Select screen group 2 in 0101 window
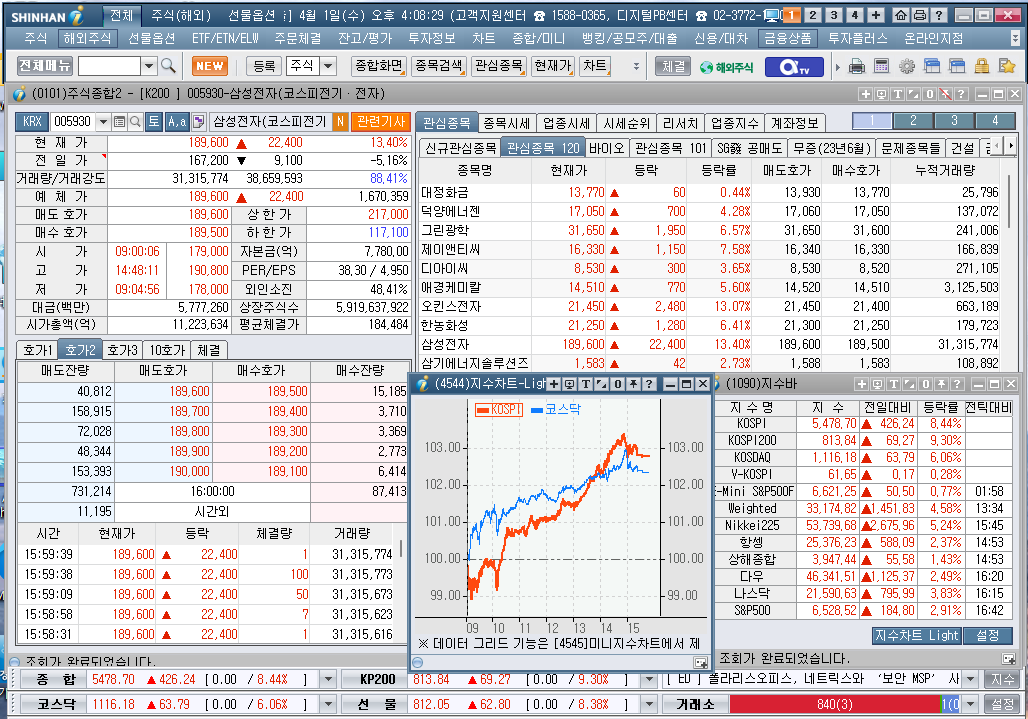This screenshot has width=1028, height=719. click(x=913, y=121)
